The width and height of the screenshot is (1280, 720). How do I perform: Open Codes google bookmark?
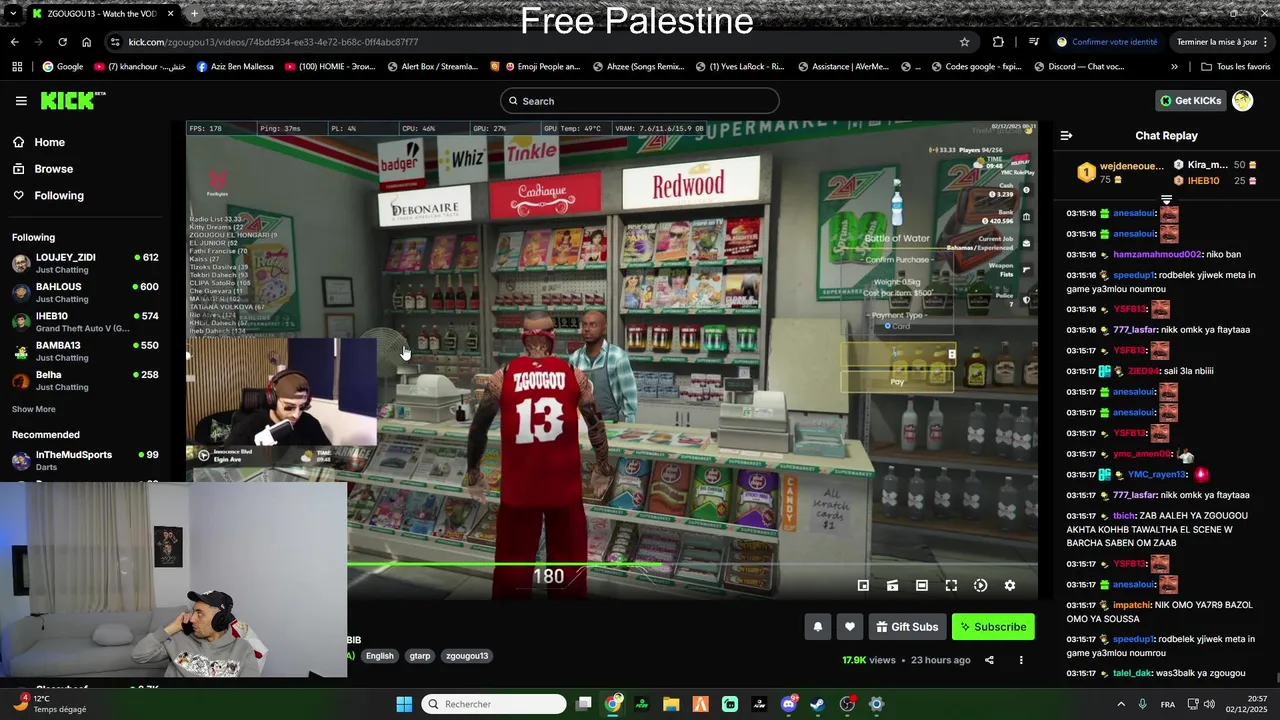coord(976,67)
